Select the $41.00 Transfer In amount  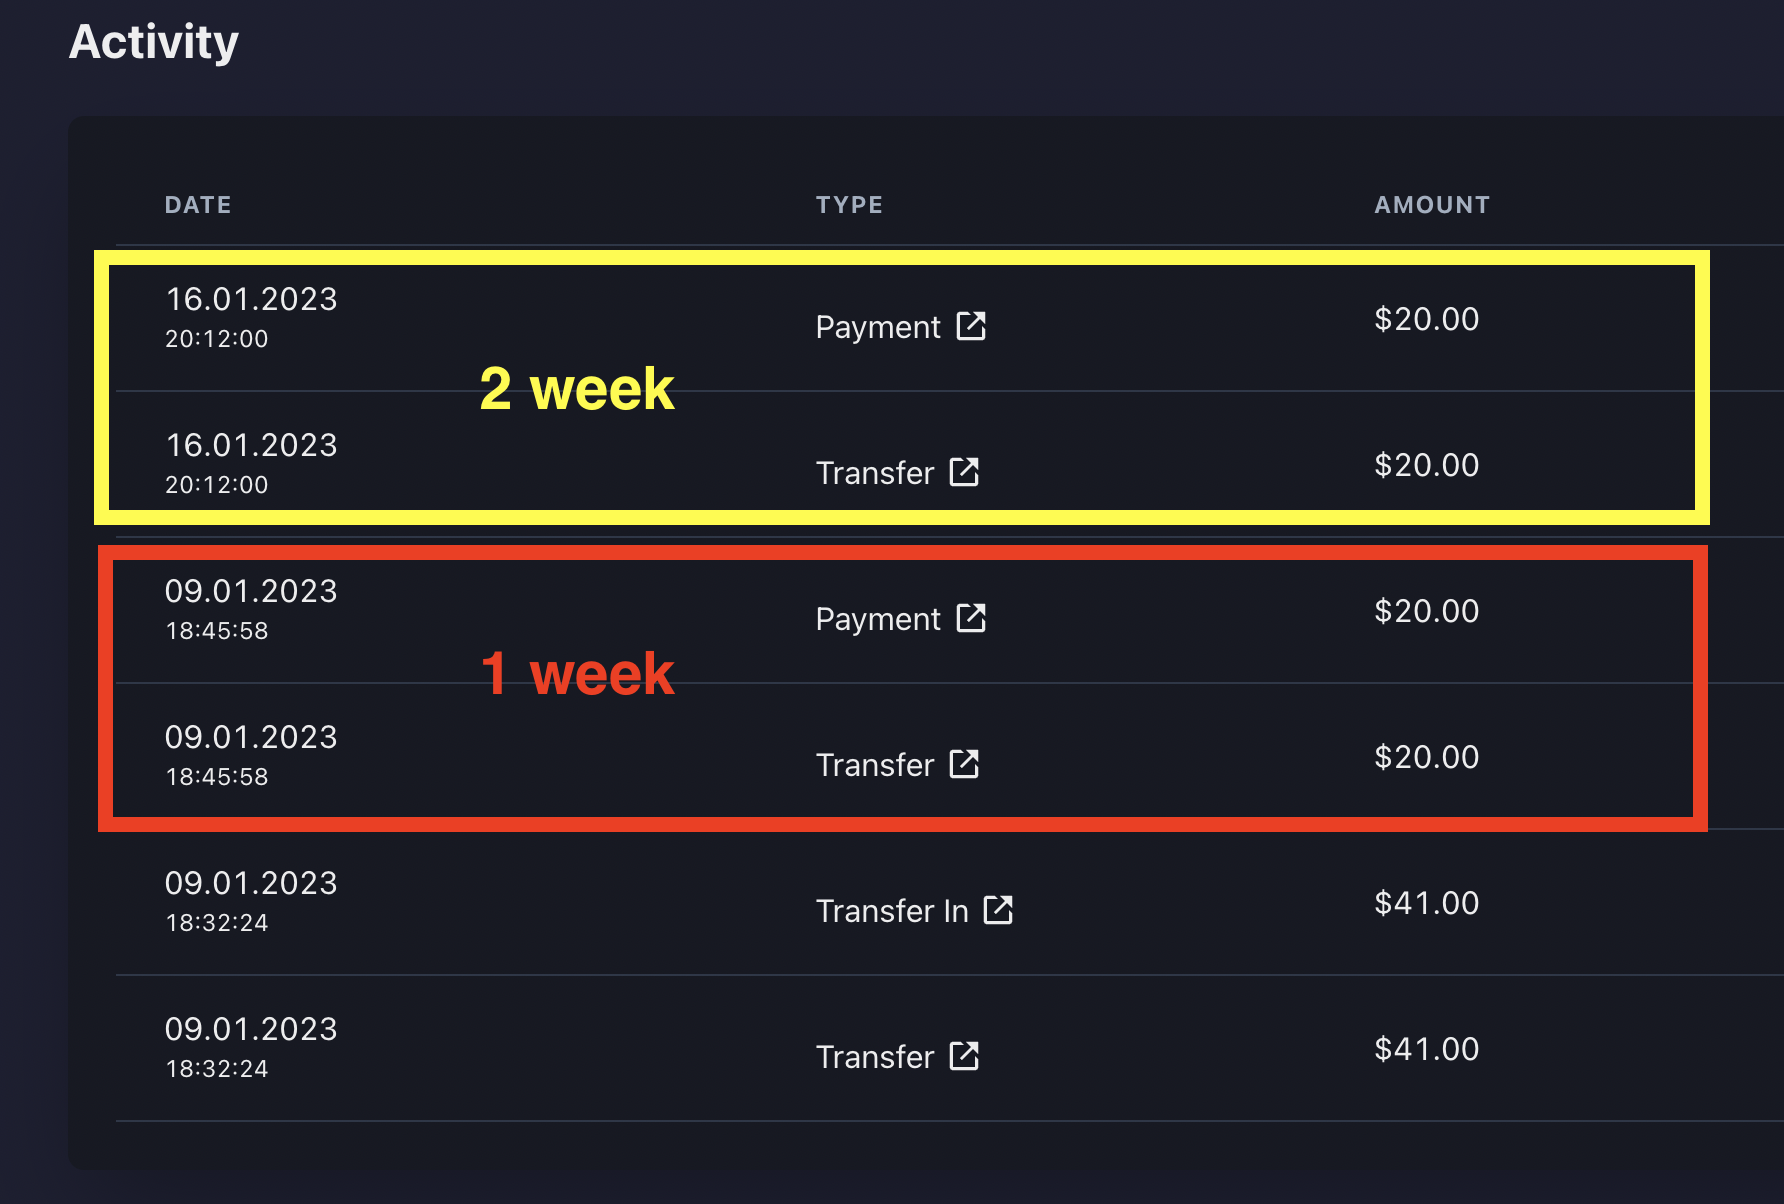pyautogui.click(x=1427, y=903)
